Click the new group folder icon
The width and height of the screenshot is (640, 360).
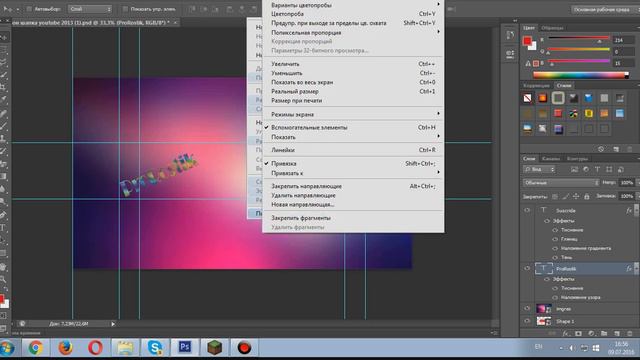(604, 333)
